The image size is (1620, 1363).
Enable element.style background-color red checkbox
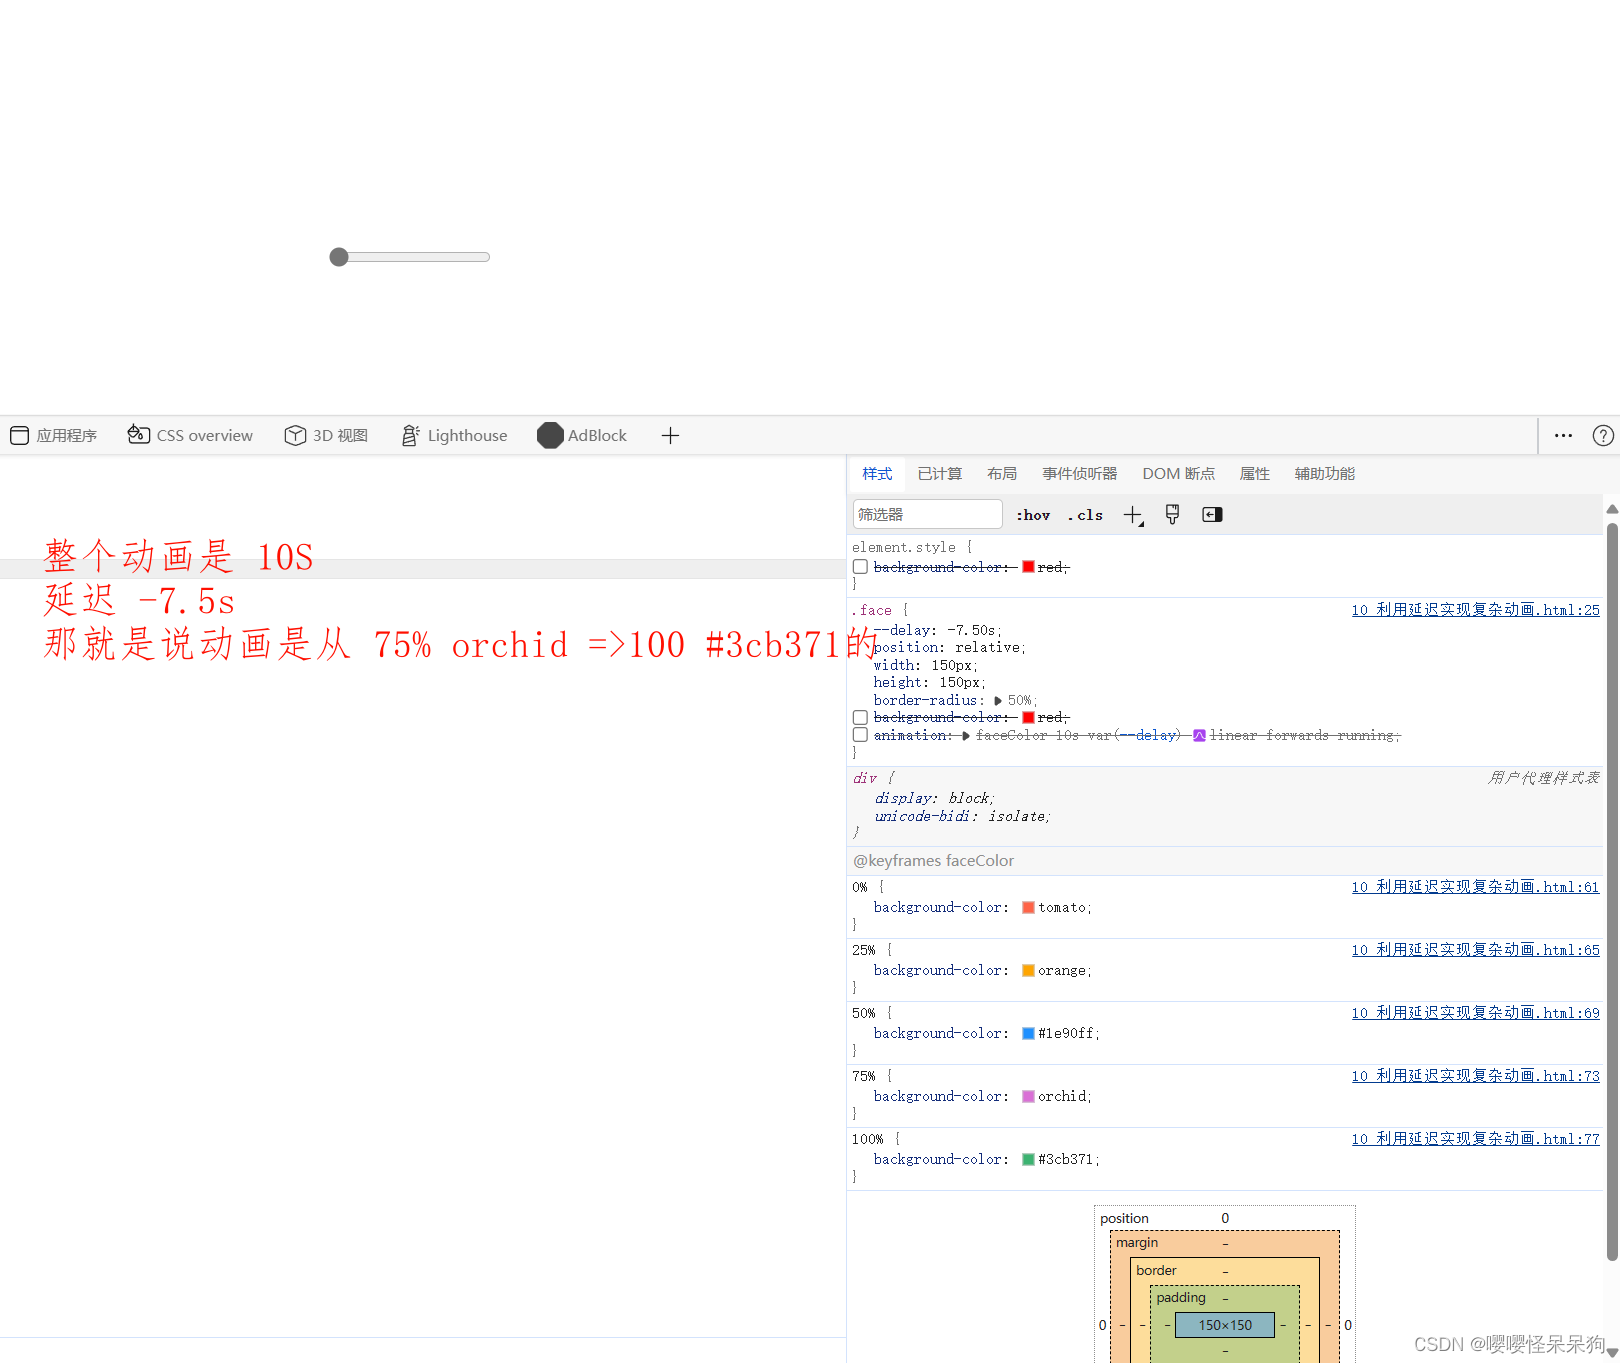click(x=860, y=567)
